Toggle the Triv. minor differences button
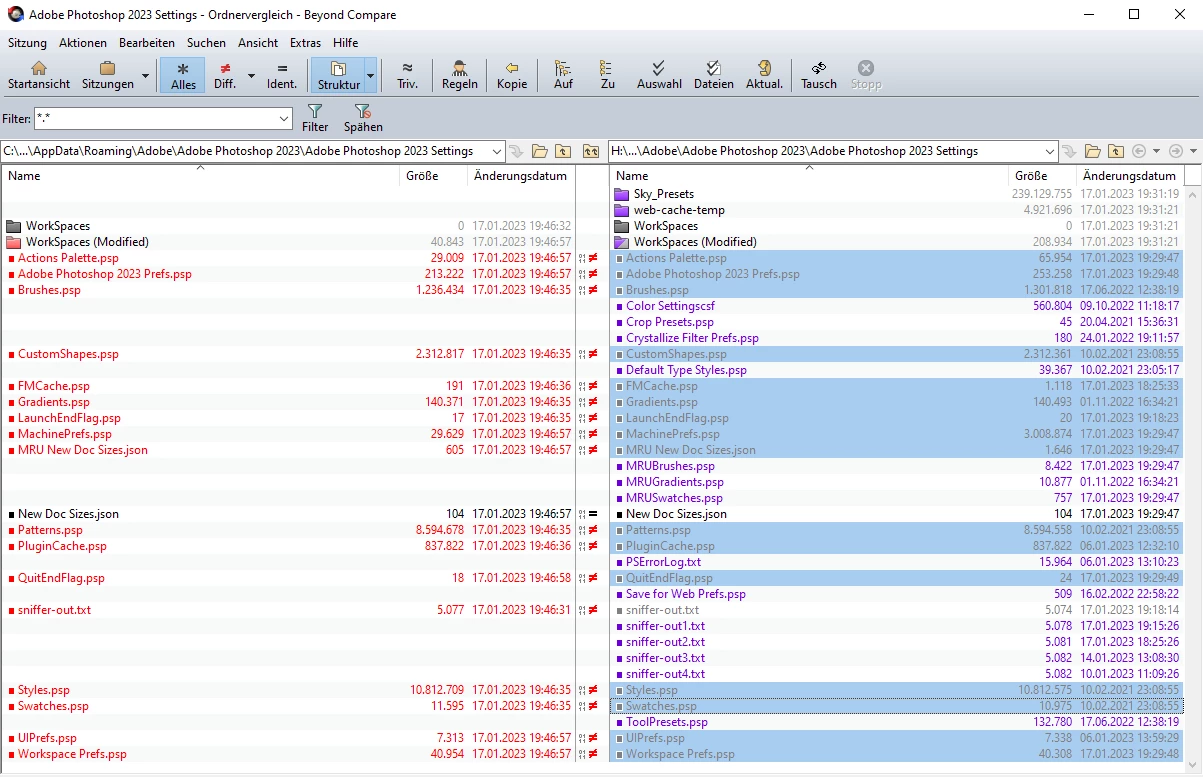1203x777 pixels. coord(407,75)
